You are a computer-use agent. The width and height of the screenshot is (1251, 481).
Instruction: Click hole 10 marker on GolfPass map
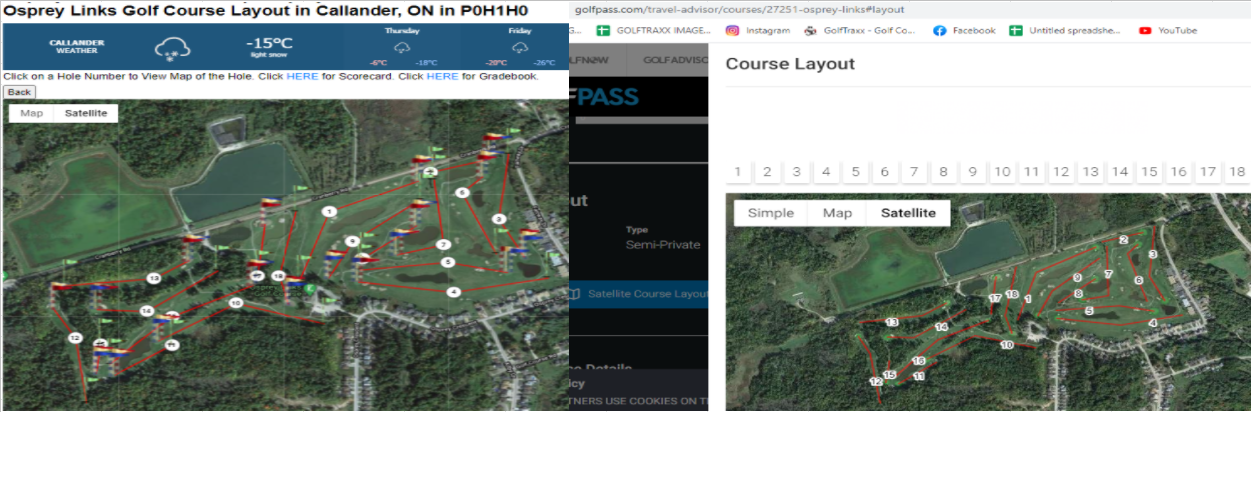(x=1007, y=345)
